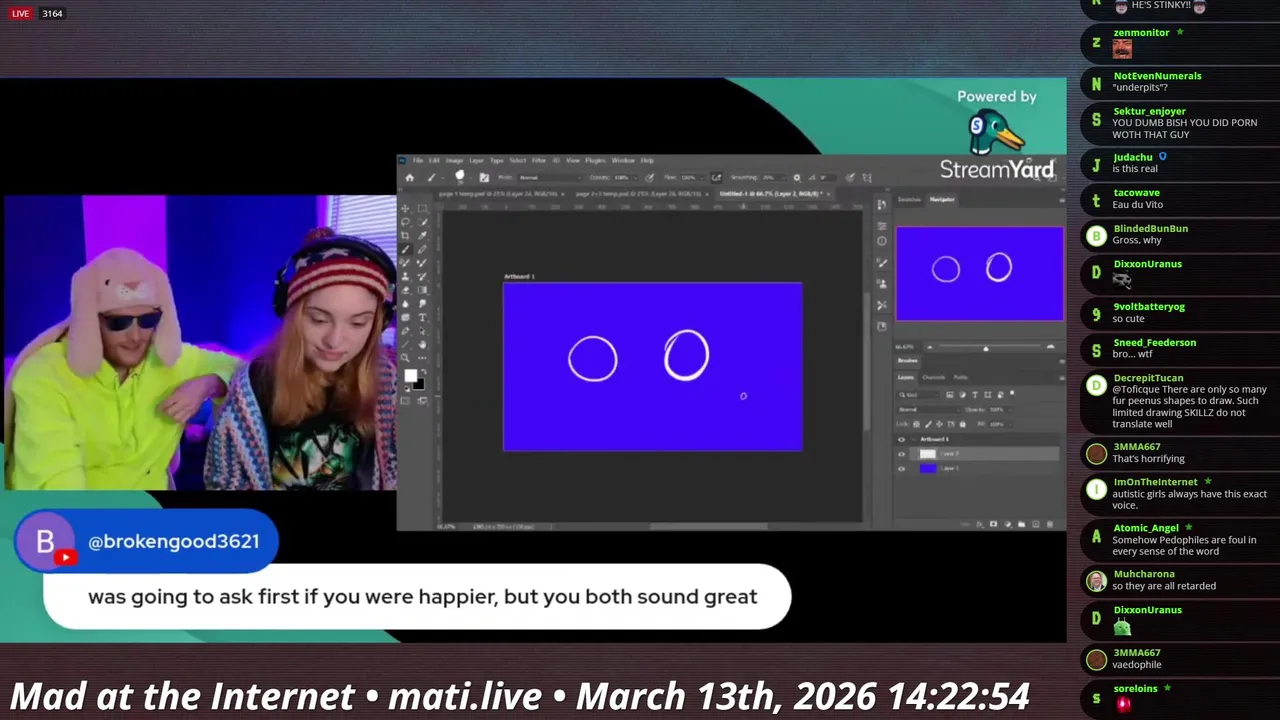Zoom in Navigator with large mountains icon
The height and width of the screenshot is (720, 1280).
tap(1050, 347)
